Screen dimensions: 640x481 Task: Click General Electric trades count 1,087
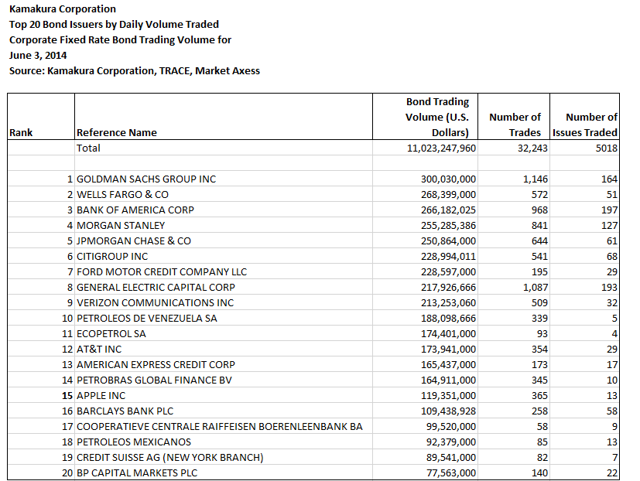pos(536,287)
